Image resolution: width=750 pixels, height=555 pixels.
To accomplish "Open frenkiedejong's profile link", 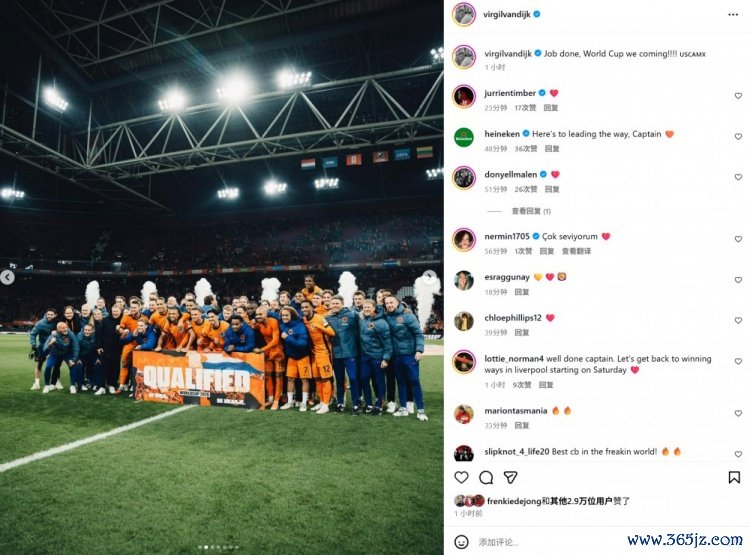I will click(x=514, y=501).
